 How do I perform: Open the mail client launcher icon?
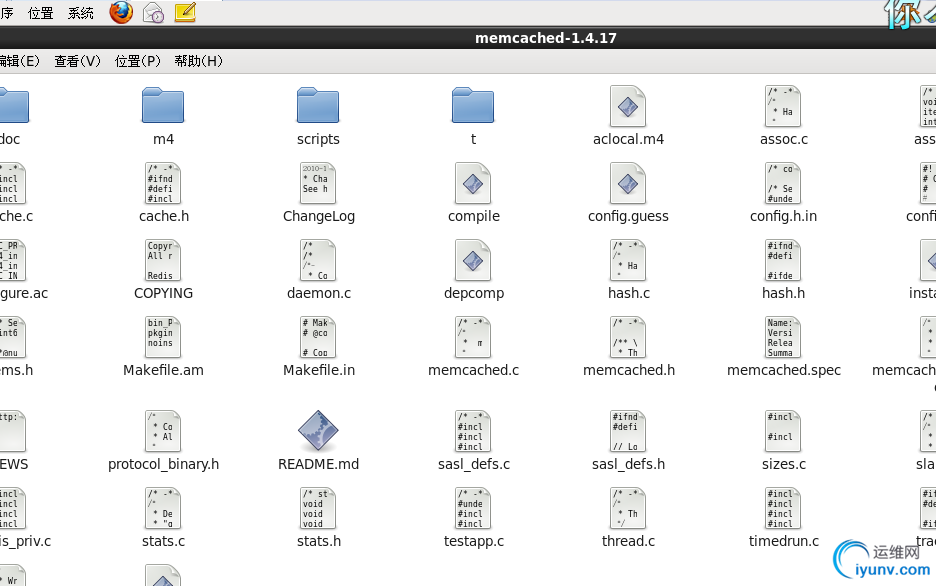coord(153,13)
